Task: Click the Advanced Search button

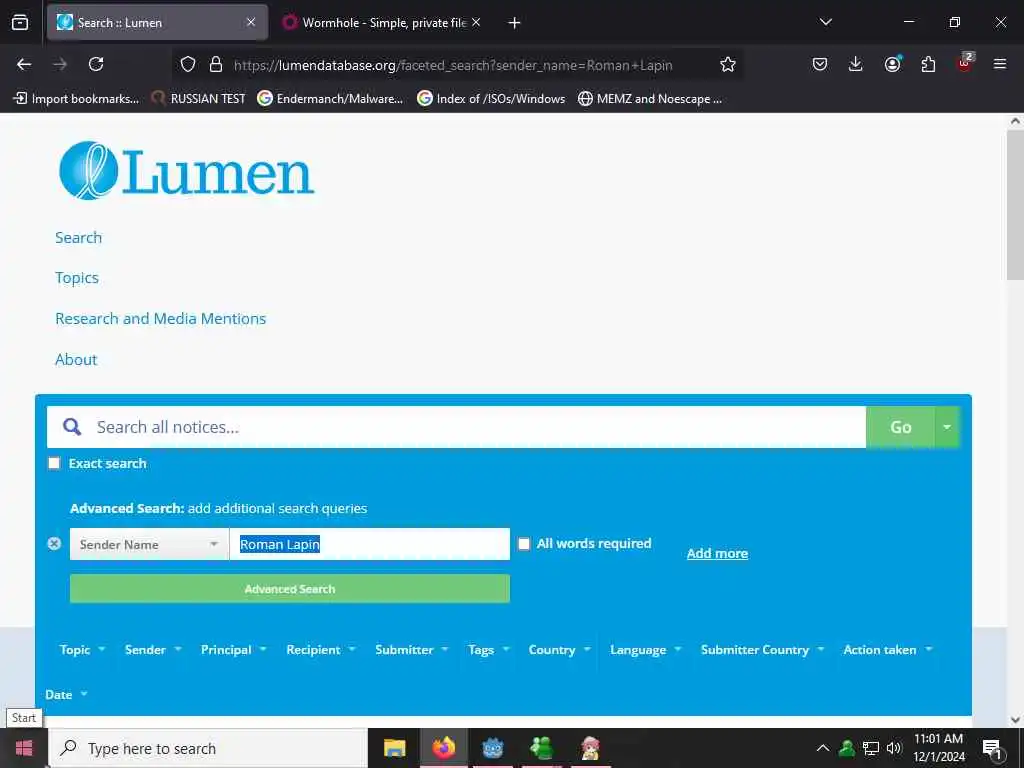Action: click(x=290, y=588)
